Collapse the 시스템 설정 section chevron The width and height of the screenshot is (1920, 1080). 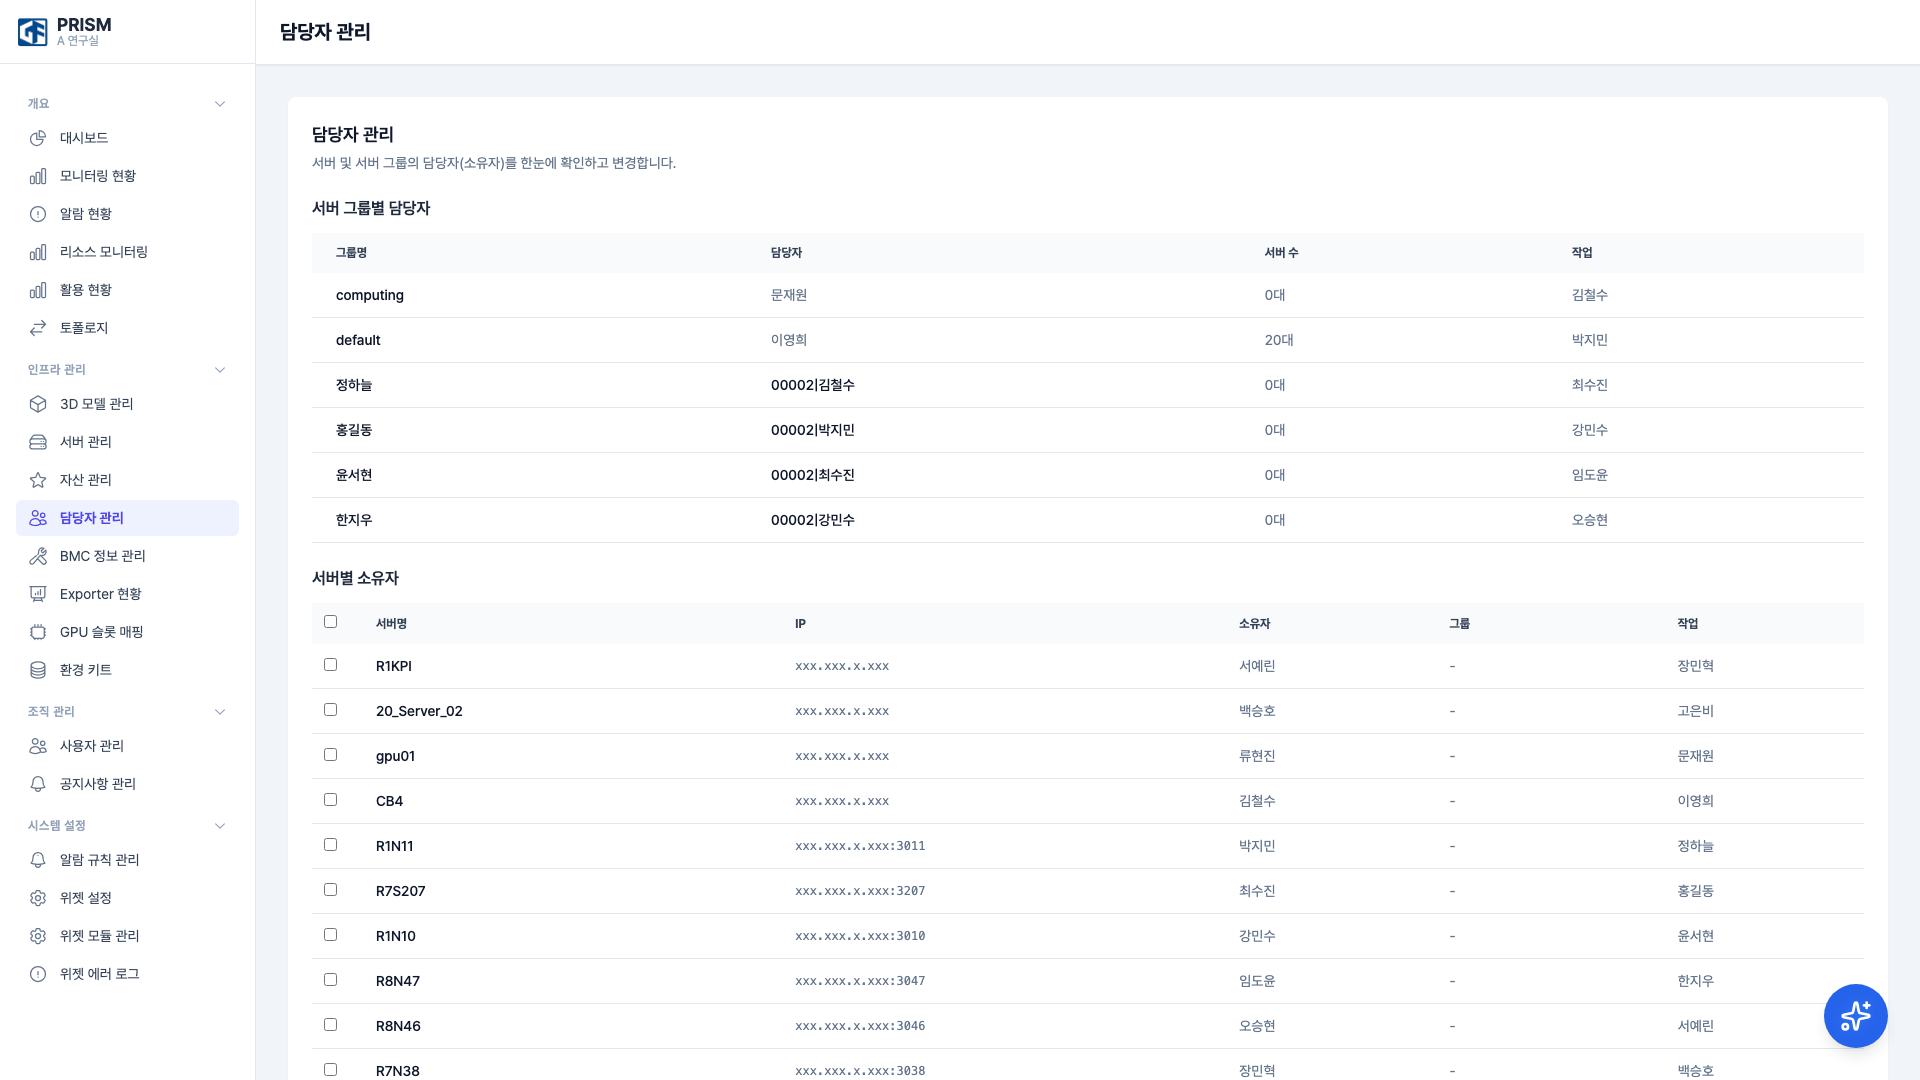(220, 826)
